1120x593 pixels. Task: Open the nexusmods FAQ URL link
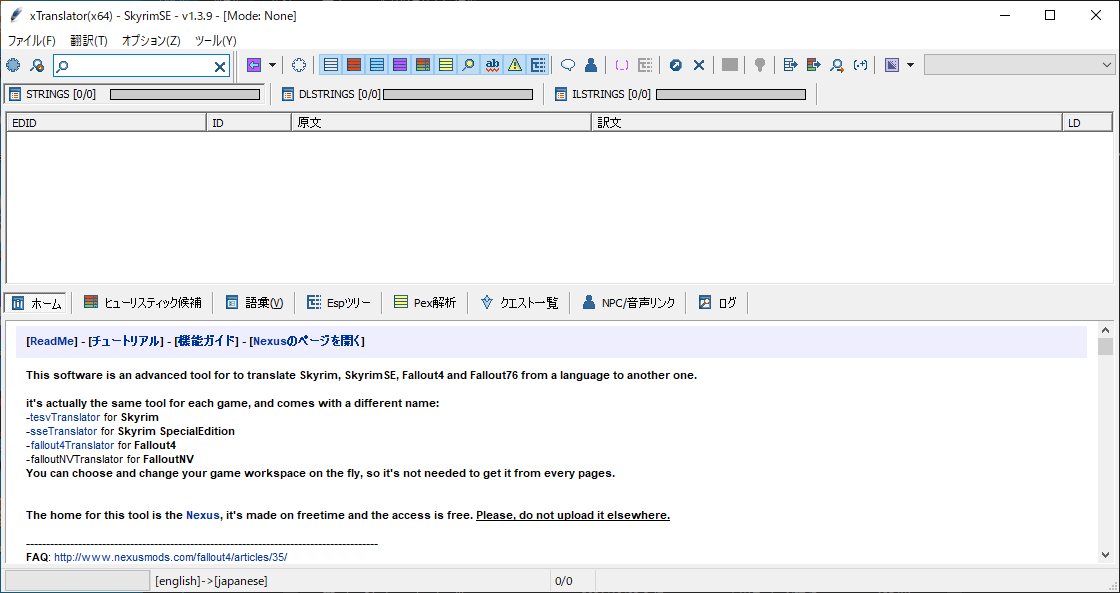pyautogui.click(x=171, y=557)
